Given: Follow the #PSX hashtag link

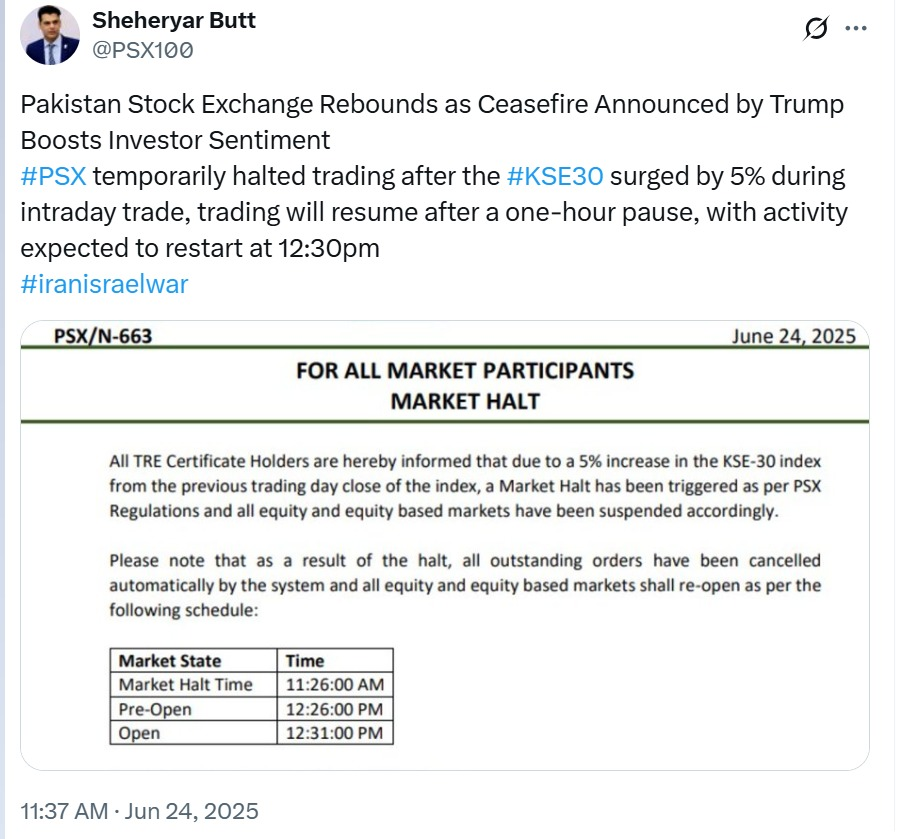Looking at the screenshot, I should pos(53,176).
